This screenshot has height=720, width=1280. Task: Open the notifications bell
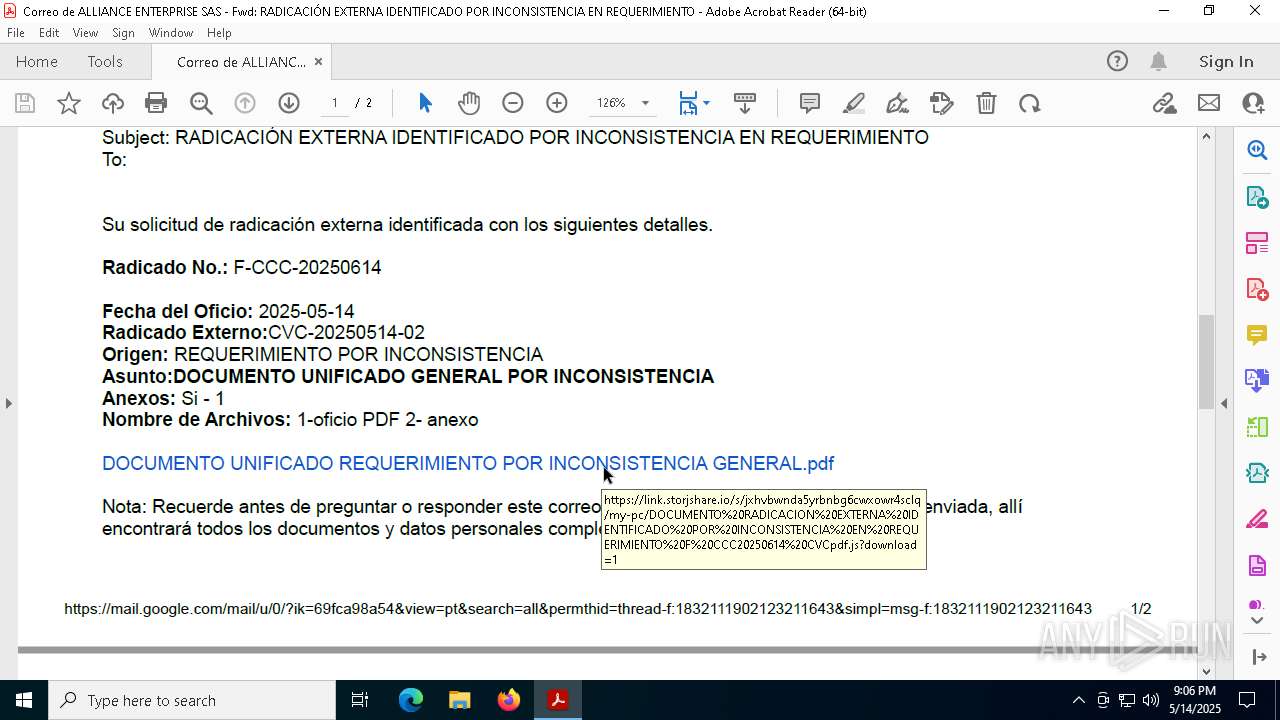1158,61
